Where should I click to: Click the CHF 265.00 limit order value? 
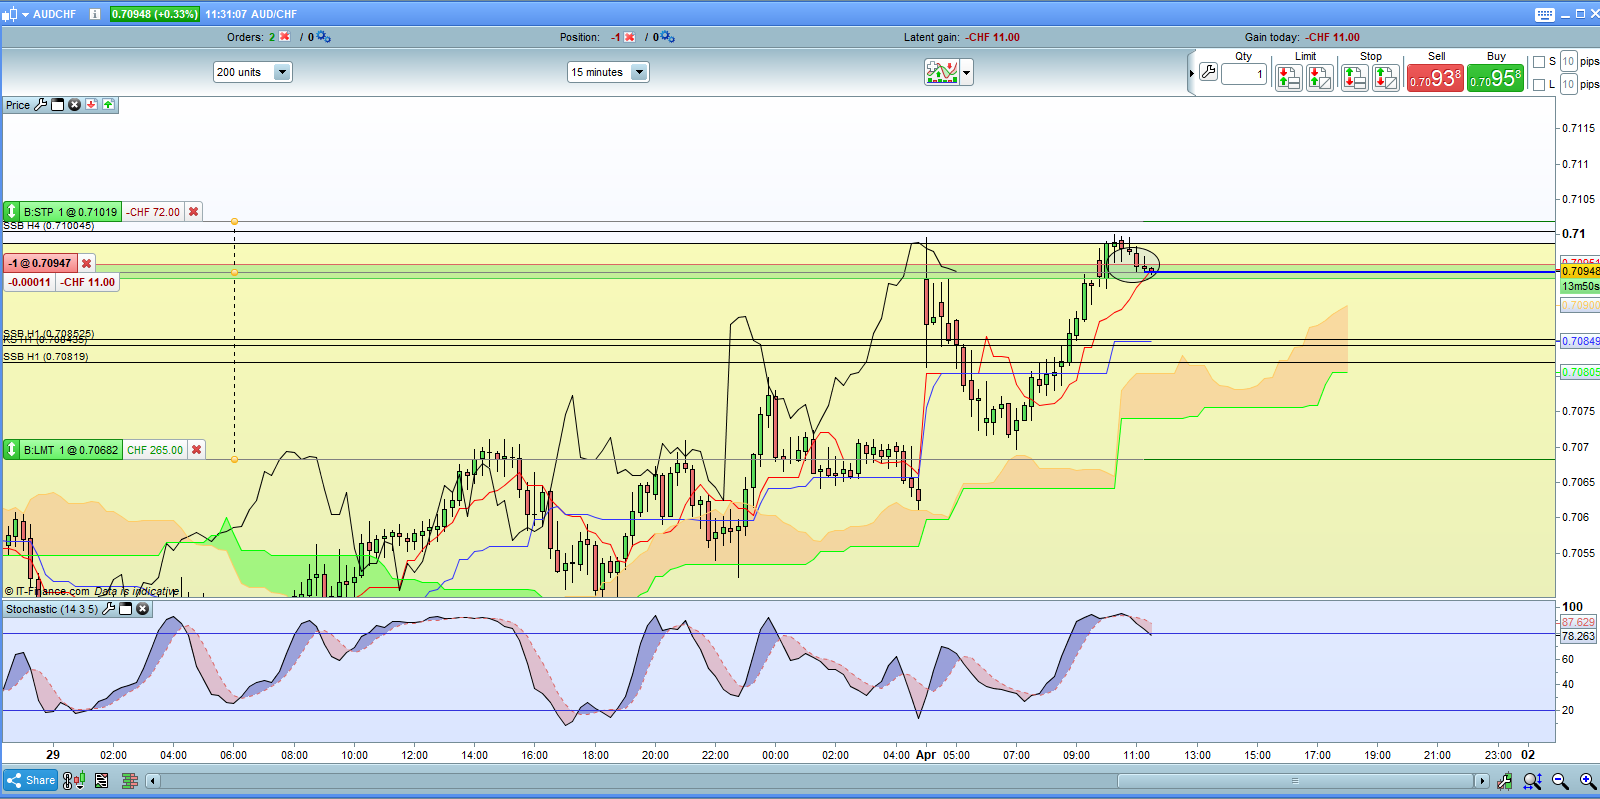(155, 450)
